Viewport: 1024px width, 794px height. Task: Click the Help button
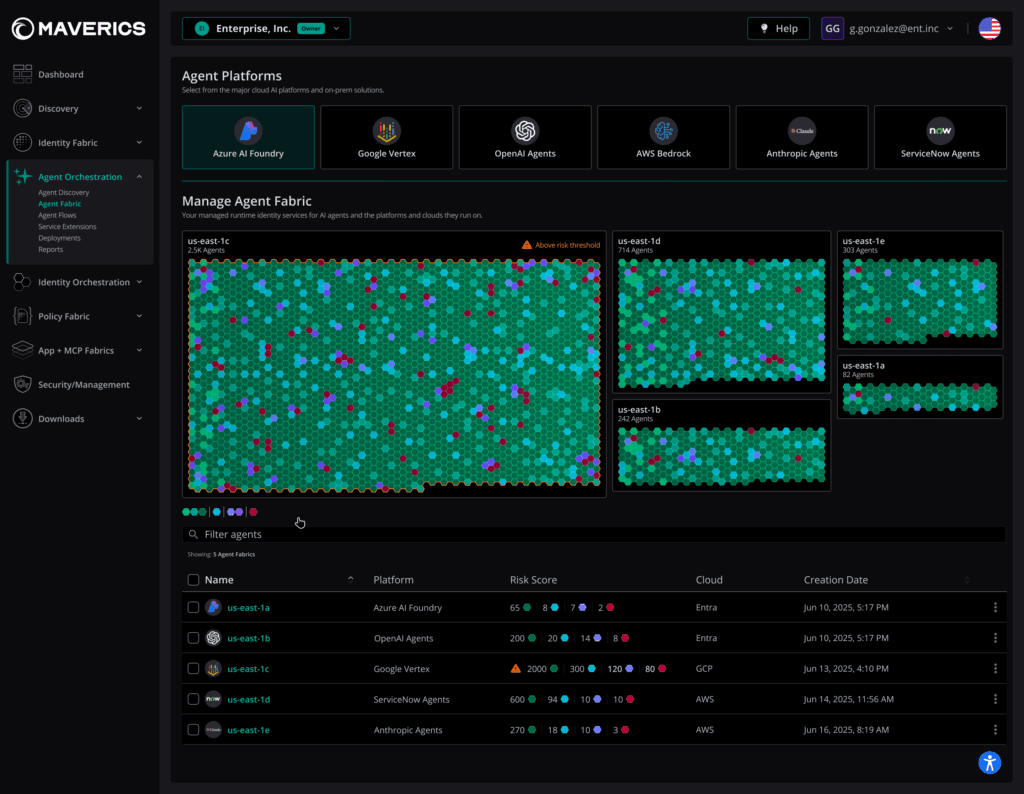click(778, 29)
